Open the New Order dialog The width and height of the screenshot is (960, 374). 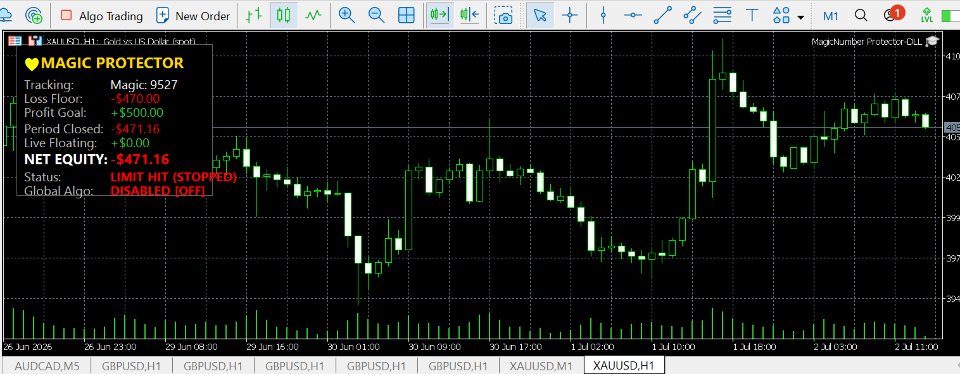click(x=192, y=16)
